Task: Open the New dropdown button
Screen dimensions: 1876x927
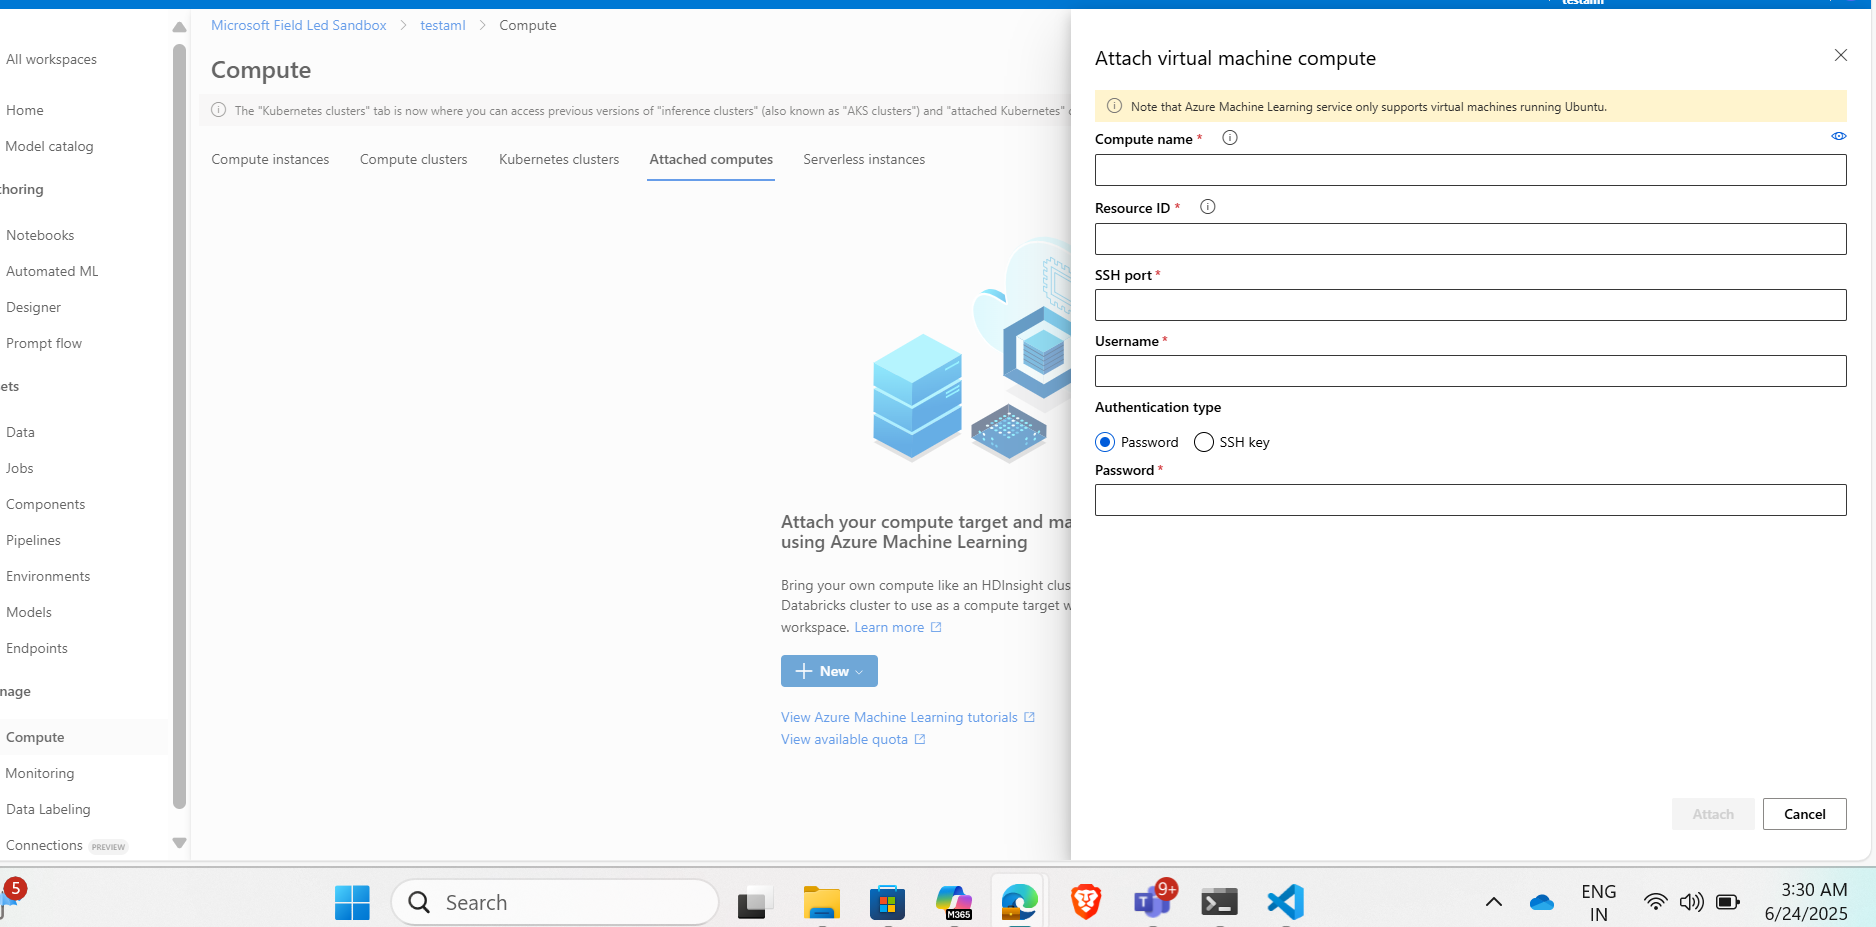Action: (829, 671)
